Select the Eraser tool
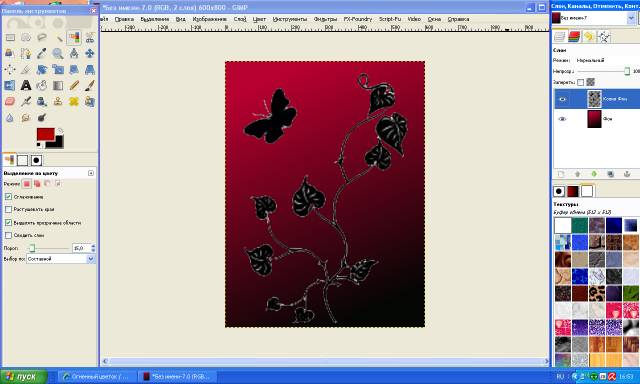 coord(10,101)
